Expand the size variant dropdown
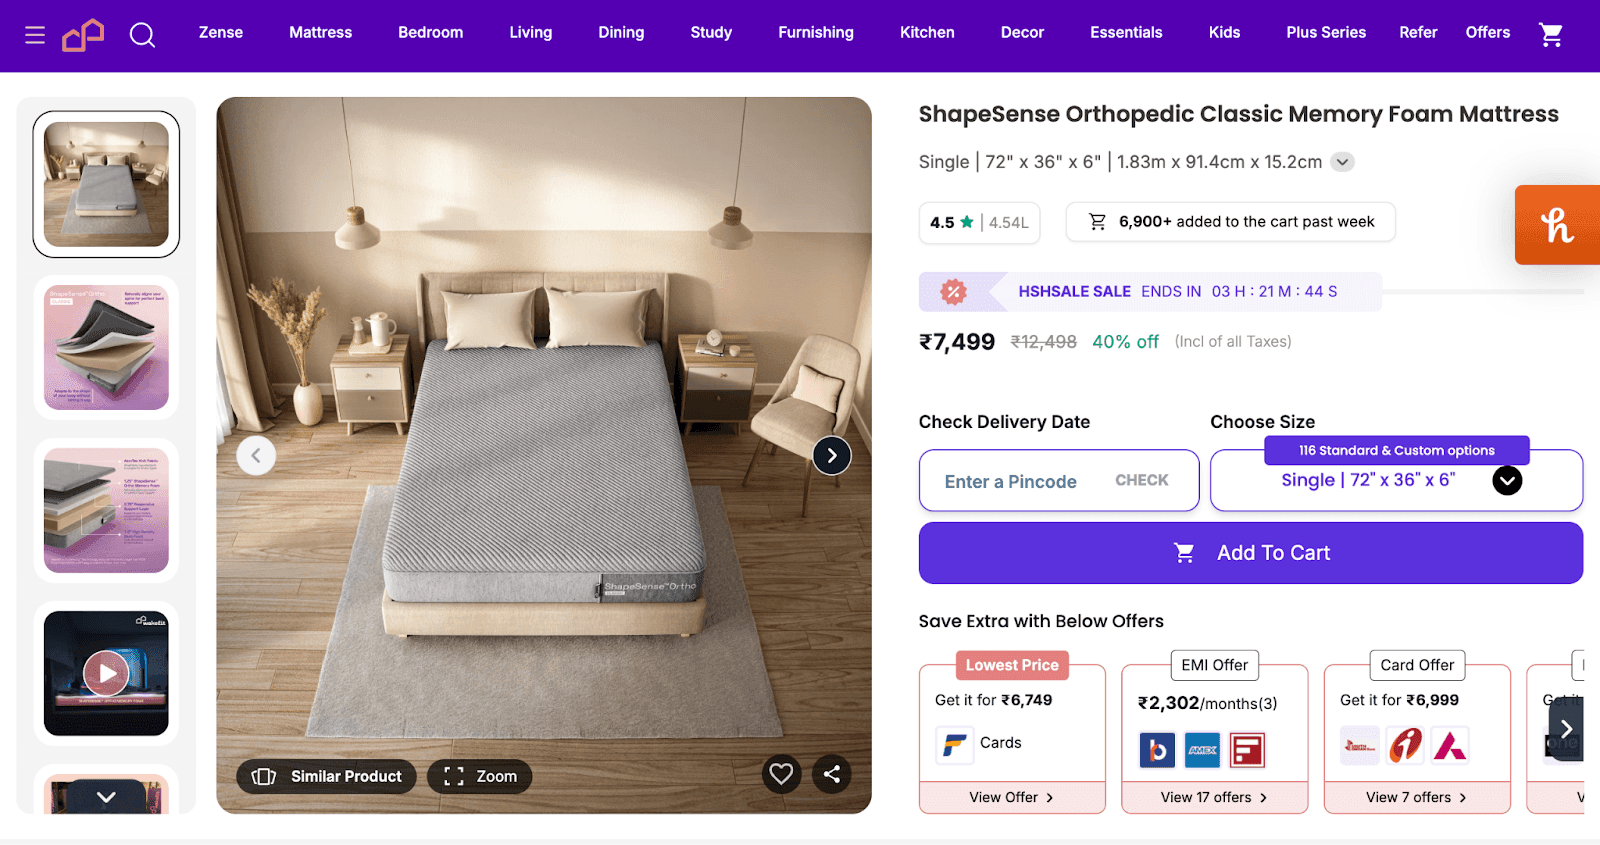The width and height of the screenshot is (1600, 845). (1506, 480)
